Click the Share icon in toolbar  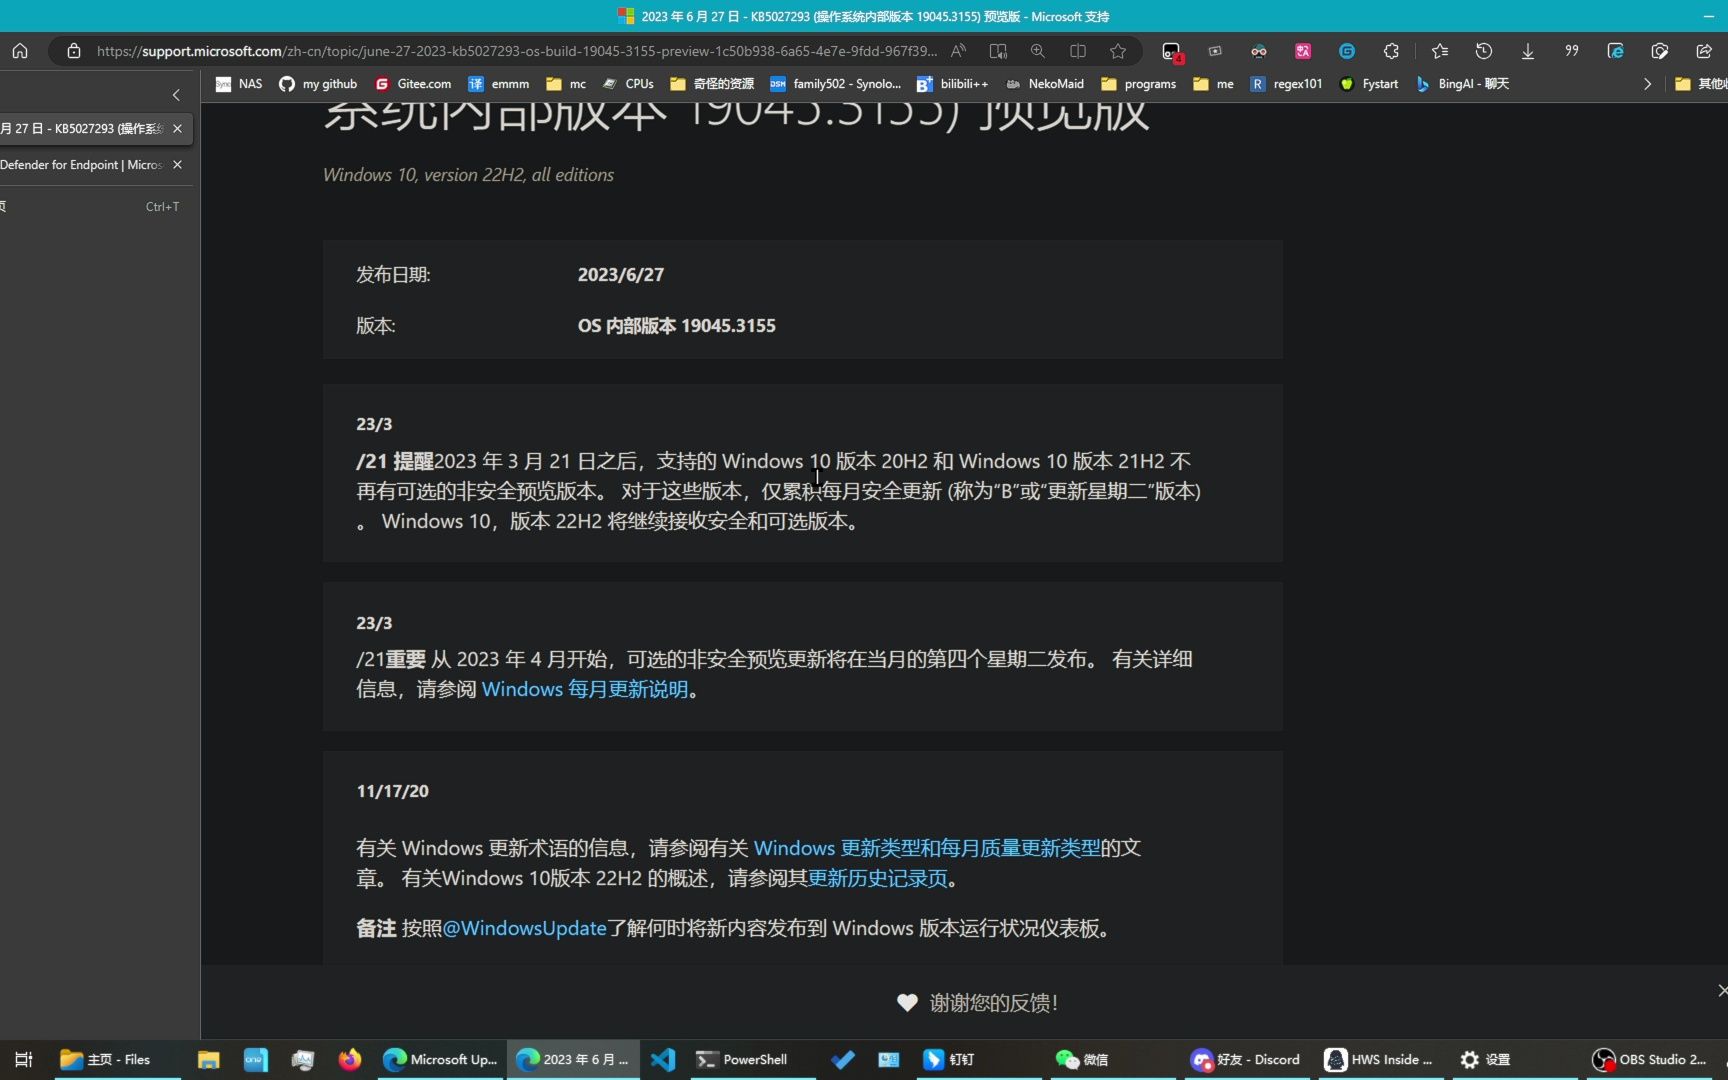coord(1704,51)
